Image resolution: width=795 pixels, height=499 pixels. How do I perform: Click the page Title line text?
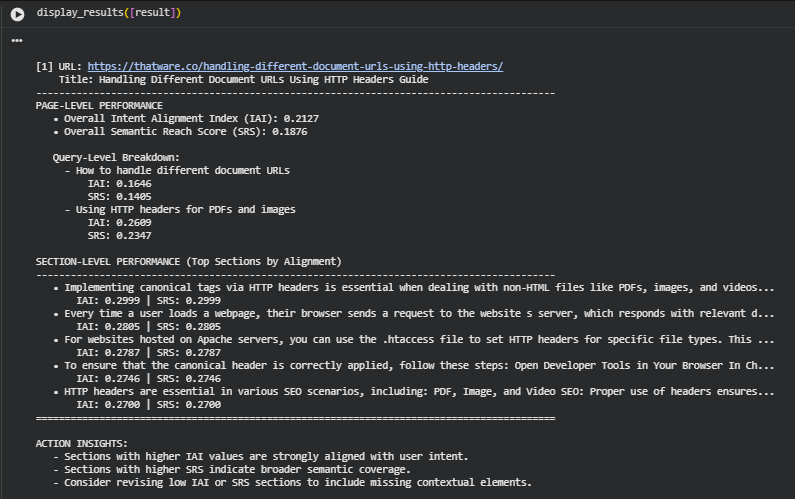click(243, 79)
